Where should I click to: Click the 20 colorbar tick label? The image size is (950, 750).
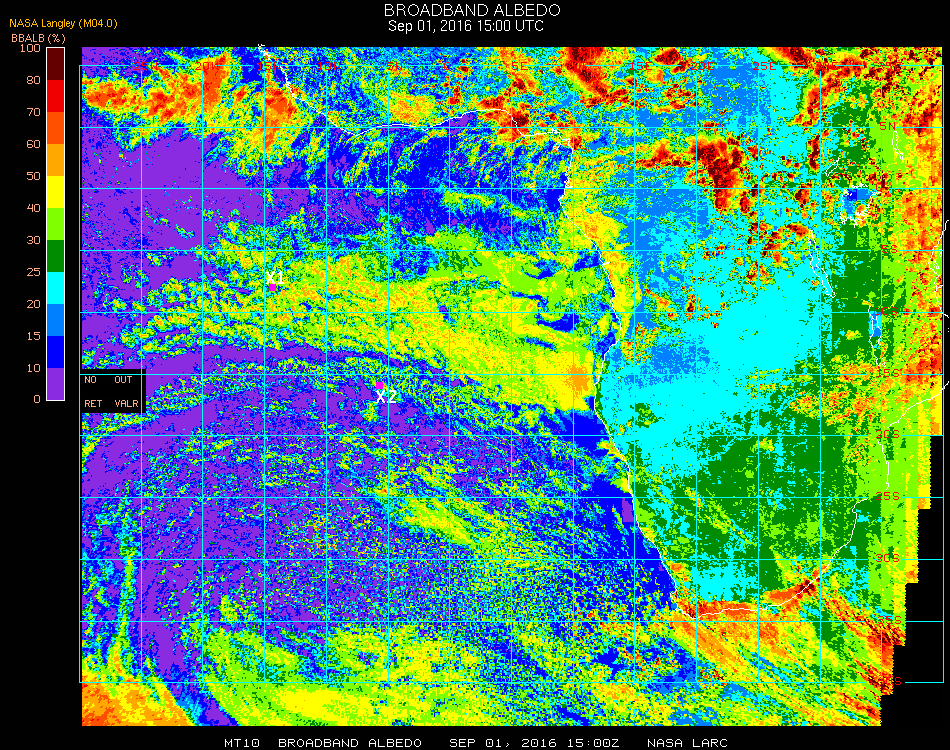pos(33,304)
